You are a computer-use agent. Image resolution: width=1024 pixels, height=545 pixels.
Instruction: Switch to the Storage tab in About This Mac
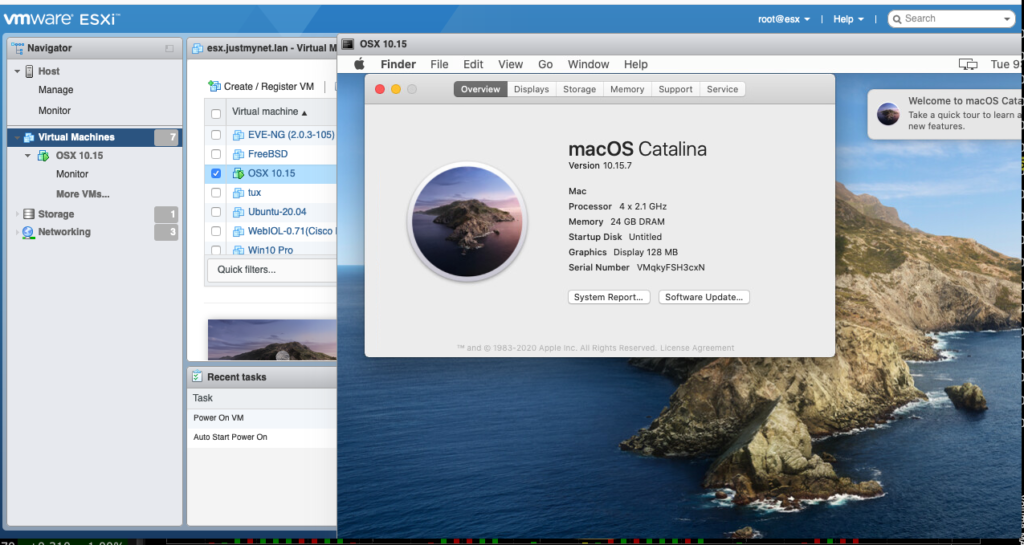tap(579, 89)
